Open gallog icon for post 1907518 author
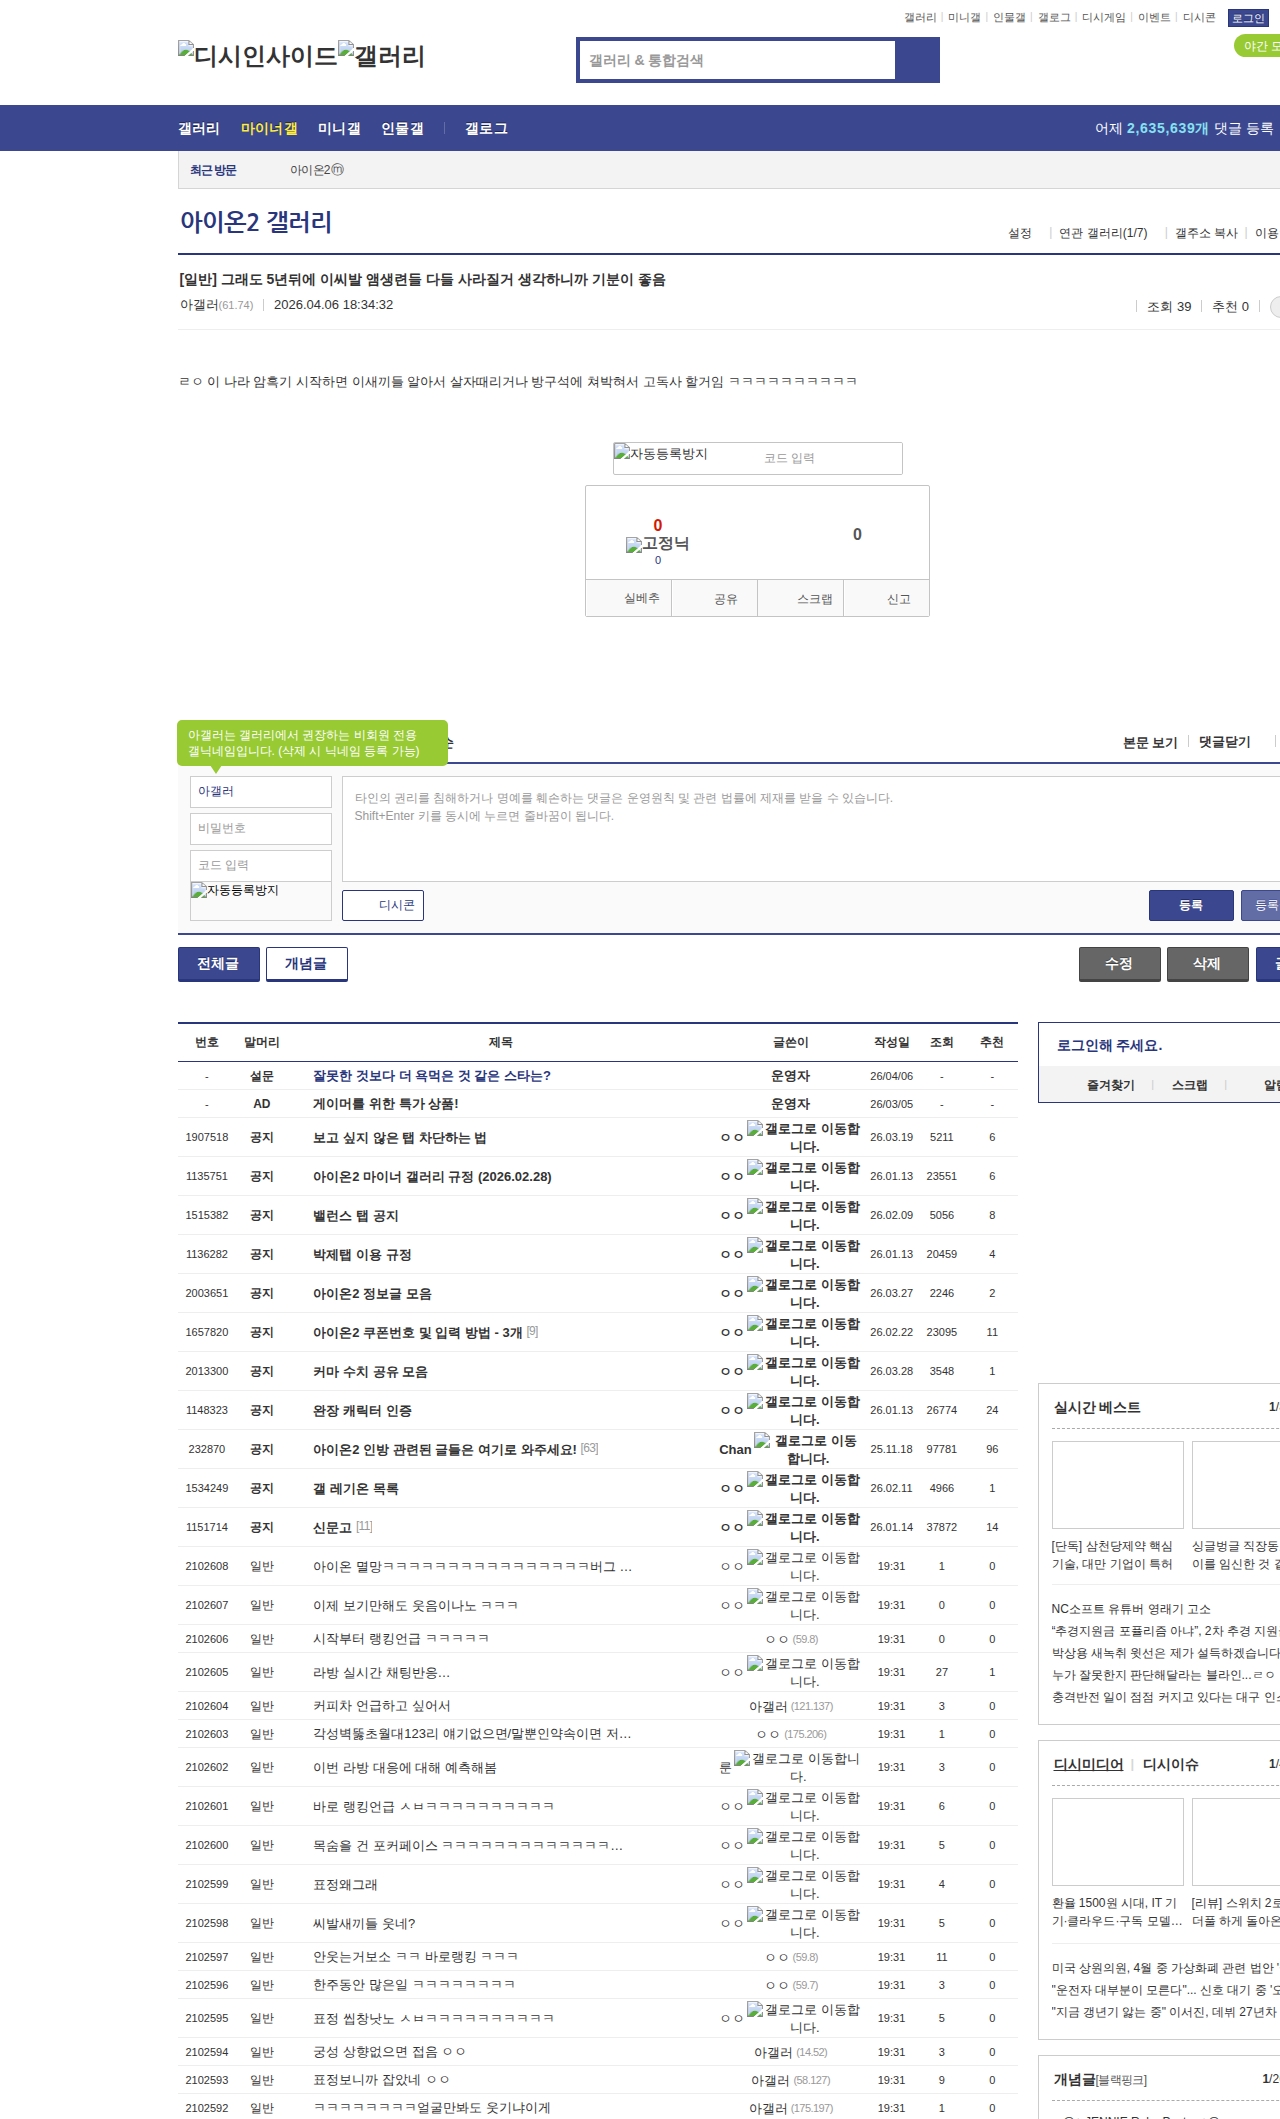 pos(755,1129)
